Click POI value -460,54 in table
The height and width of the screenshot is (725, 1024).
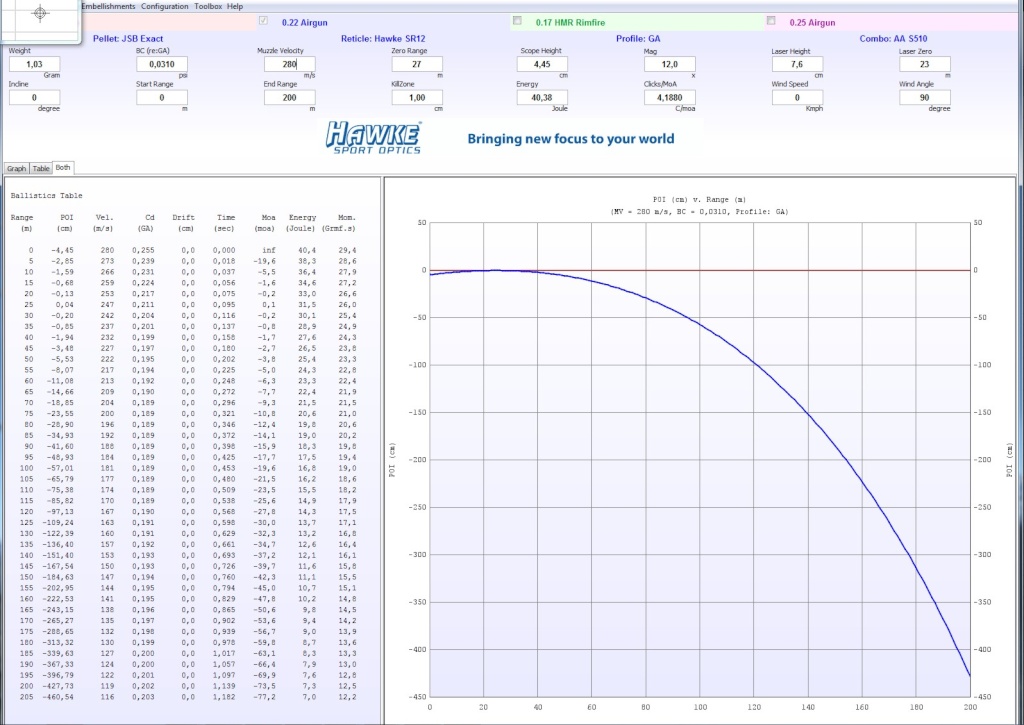click(x=59, y=697)
